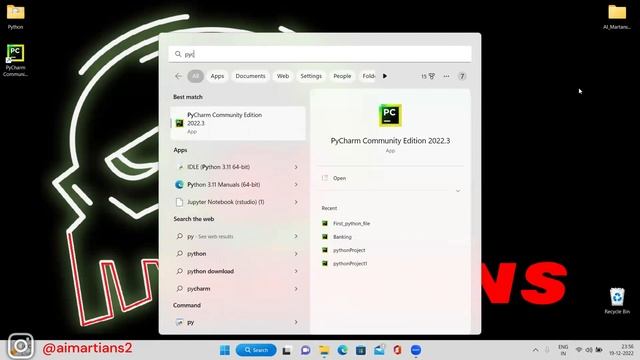640x360 pixels.
Task: Open the AI_Martians desktop folder
Action: pyautogui.click(x=617, y=17)
